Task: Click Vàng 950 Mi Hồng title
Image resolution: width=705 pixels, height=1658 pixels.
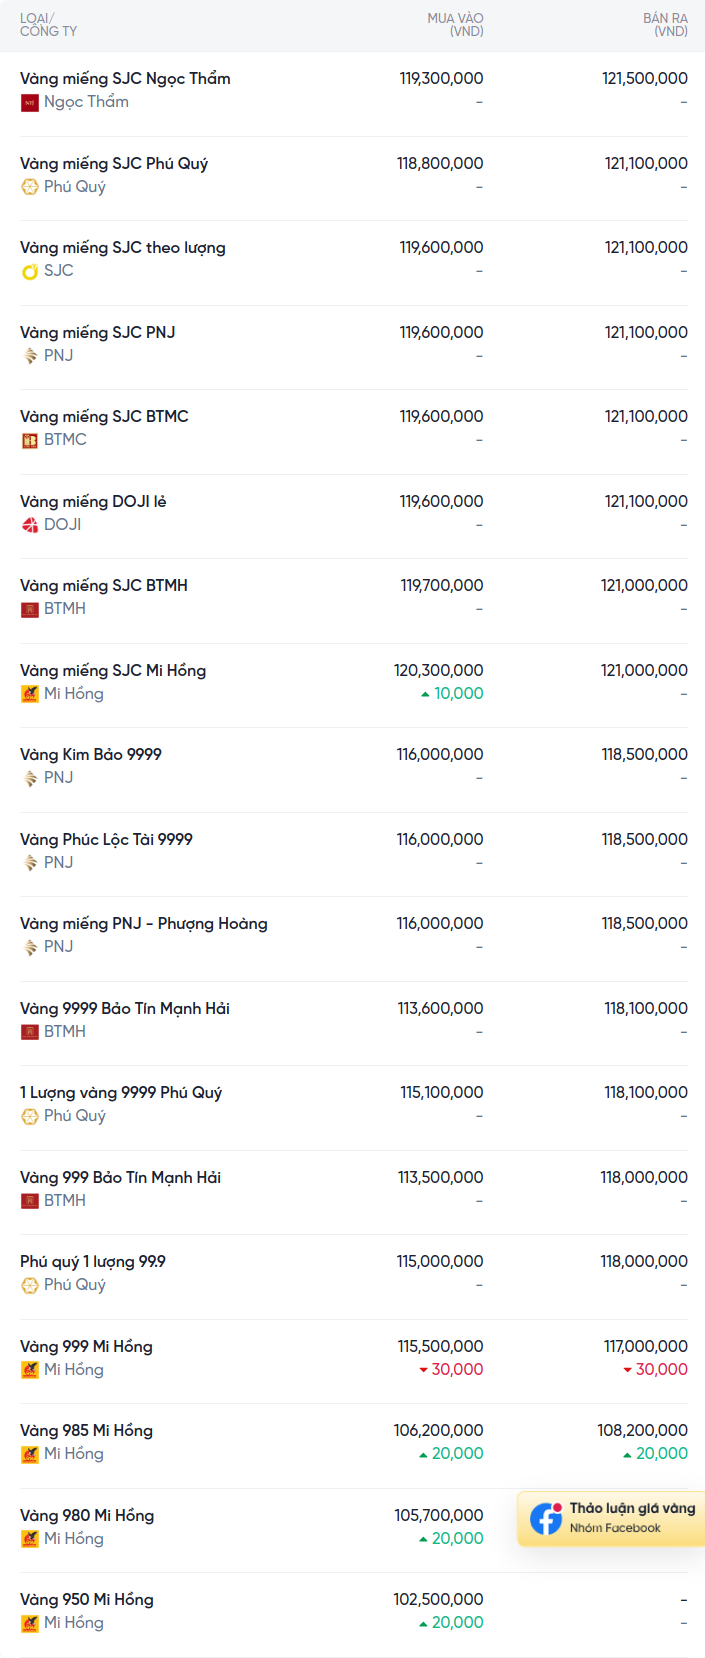Action: [87, 1599]
